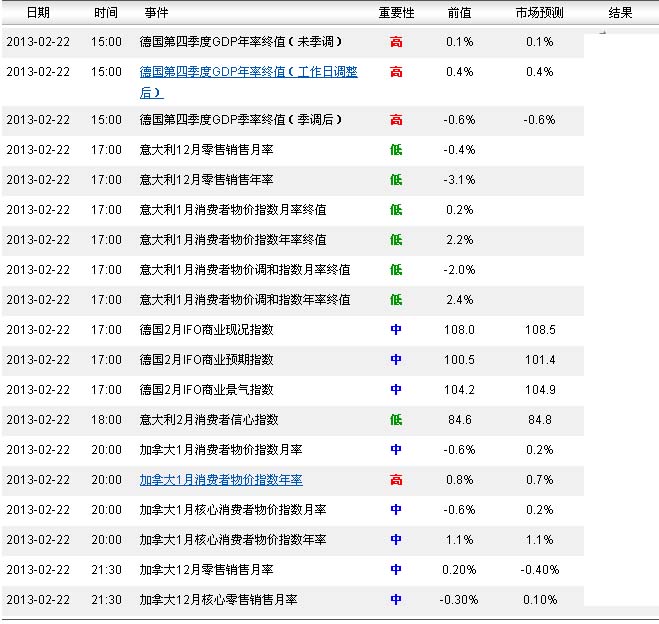Click the 结果 column header

click(620, 13)
